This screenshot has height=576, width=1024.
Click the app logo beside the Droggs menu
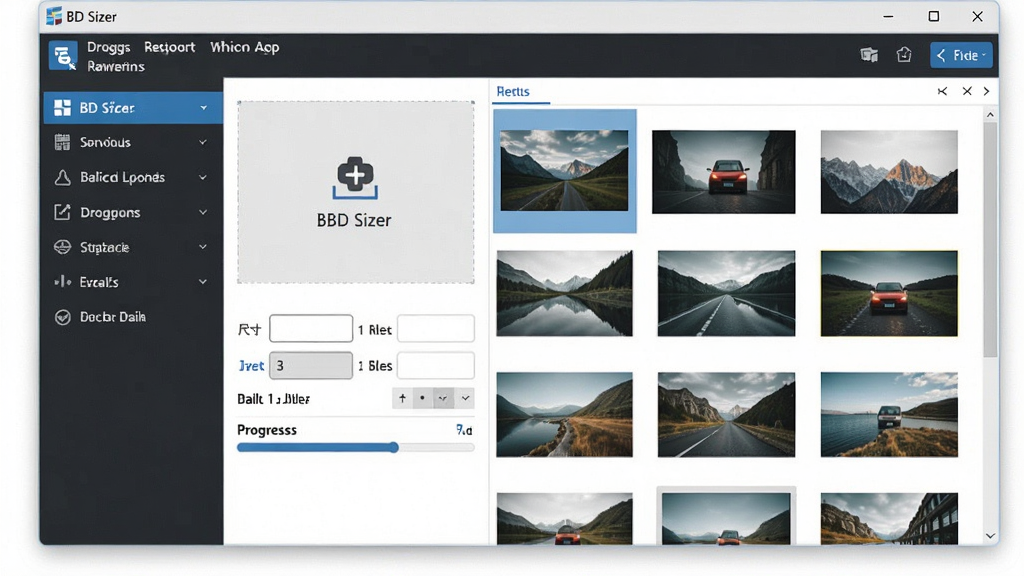63,55
